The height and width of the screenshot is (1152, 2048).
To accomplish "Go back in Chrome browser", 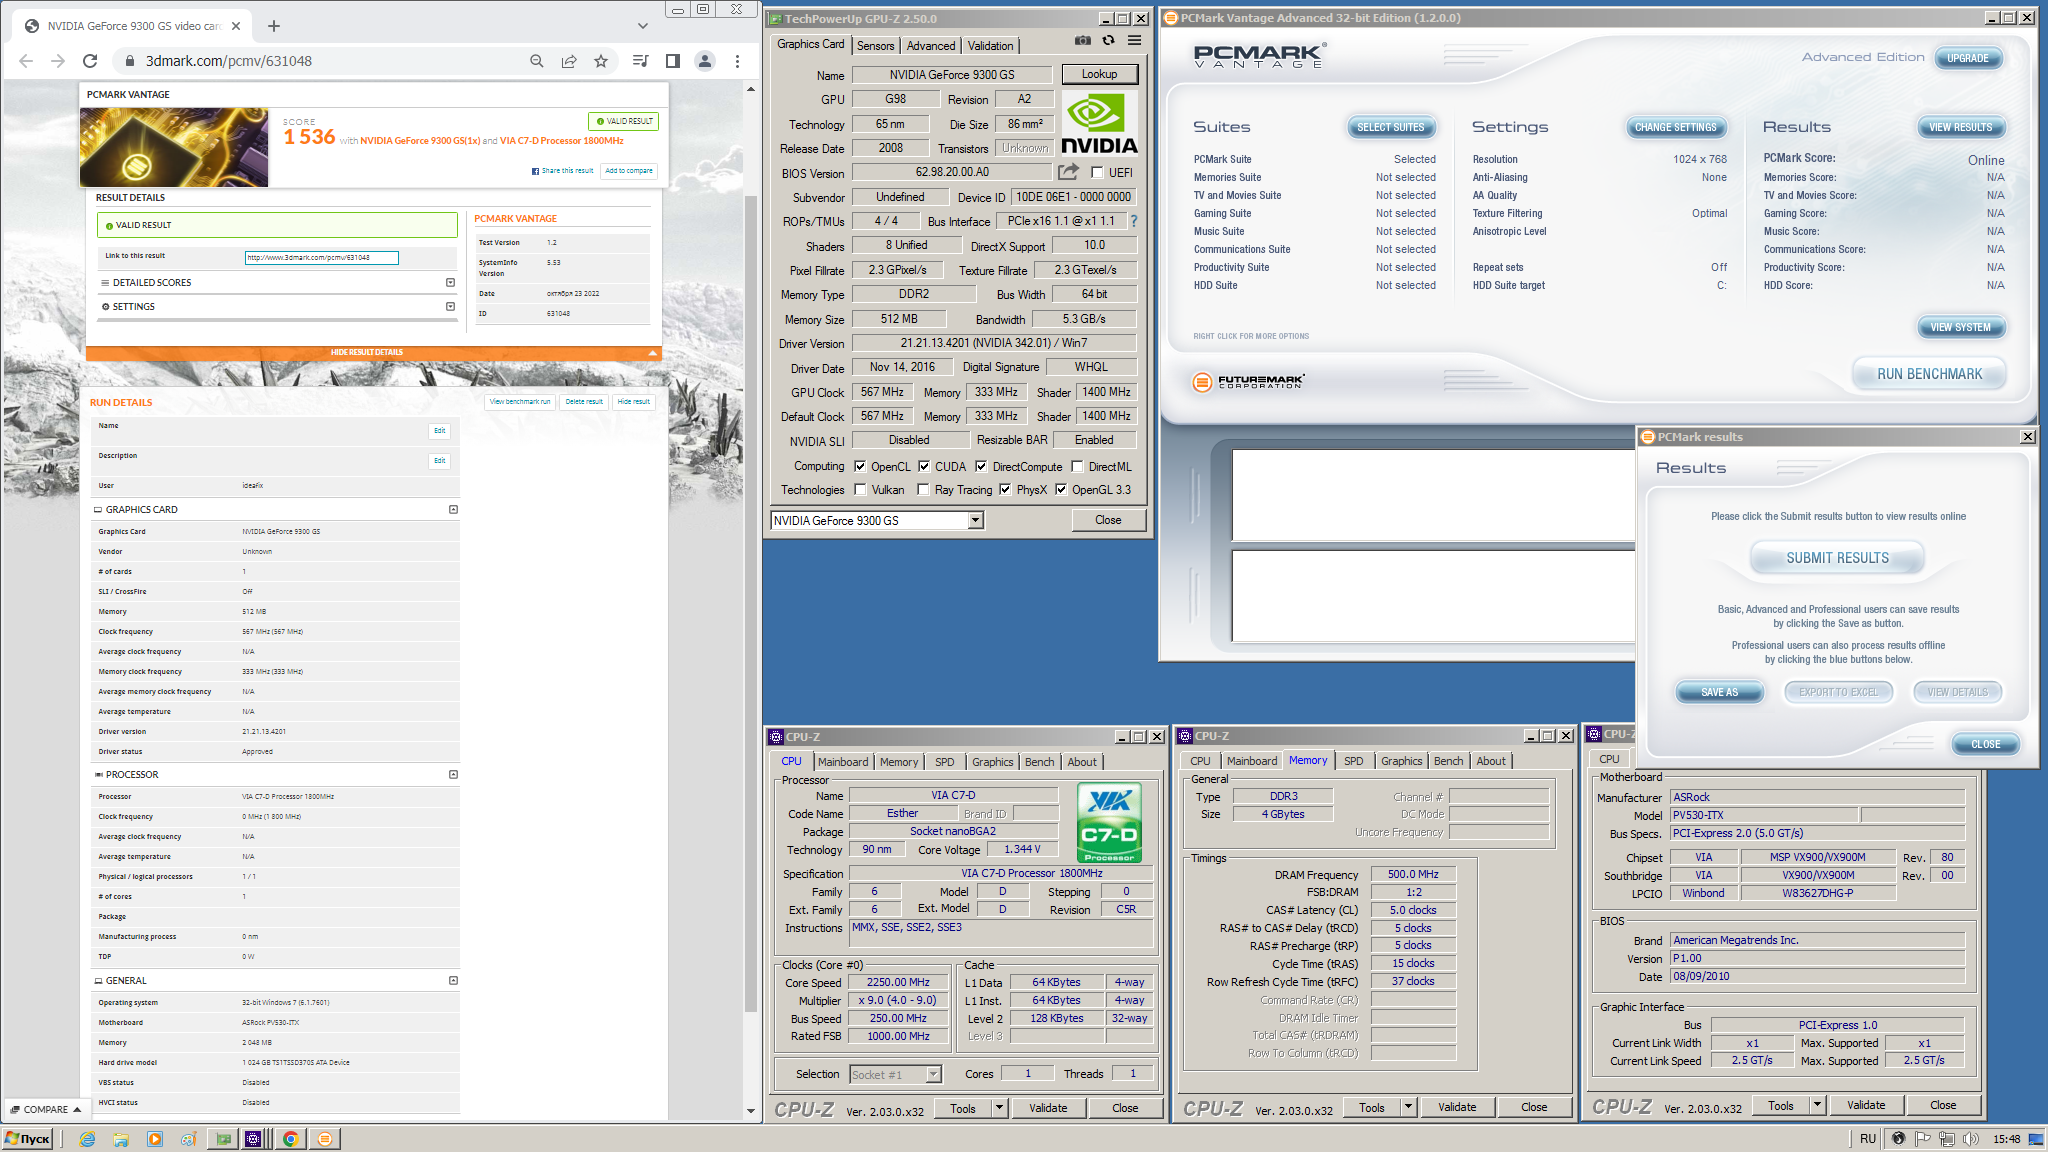I will (x=26, y=61).
